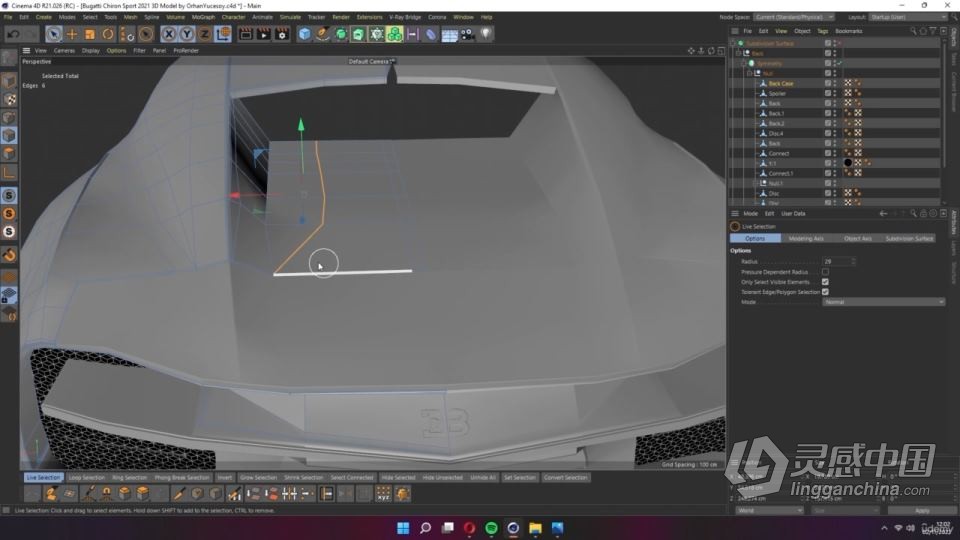The height and width of the screenshot is (540, 960).
Task: Click the Undo arrow in the top toolbar
Action: (13, 34)
